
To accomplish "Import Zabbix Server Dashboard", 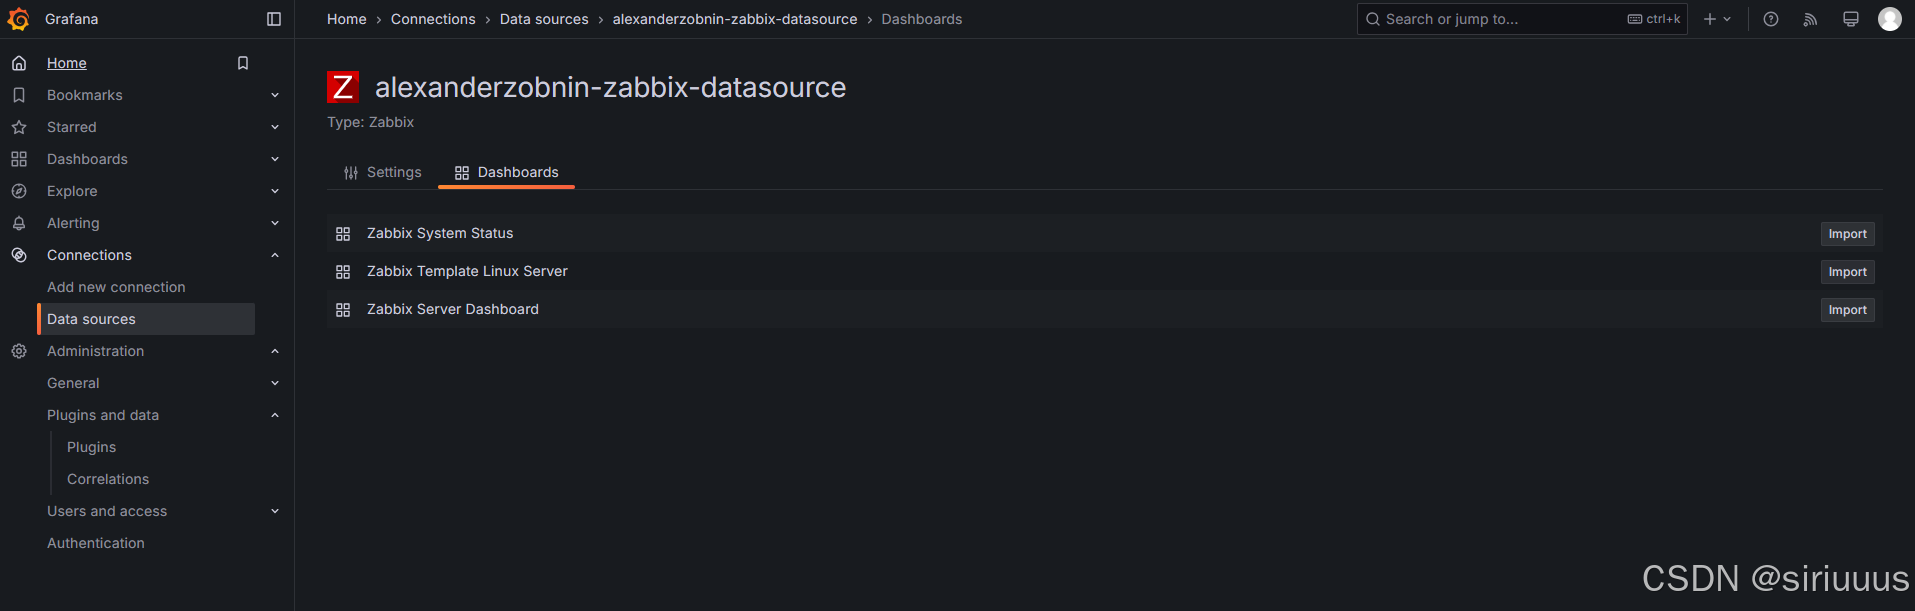I will (x=1847, y=310).
